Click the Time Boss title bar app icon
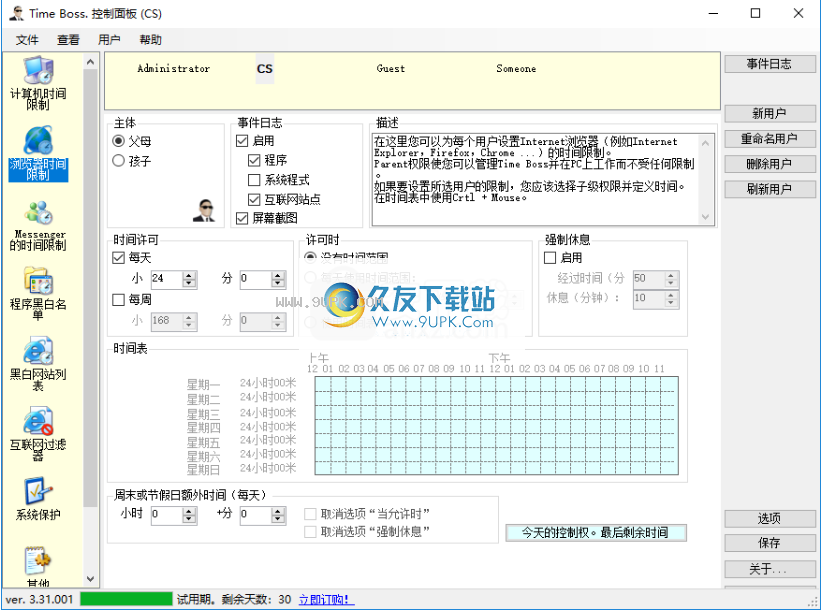Image resolution: width=824 pixels, height=610 pixels. [17, 13]
